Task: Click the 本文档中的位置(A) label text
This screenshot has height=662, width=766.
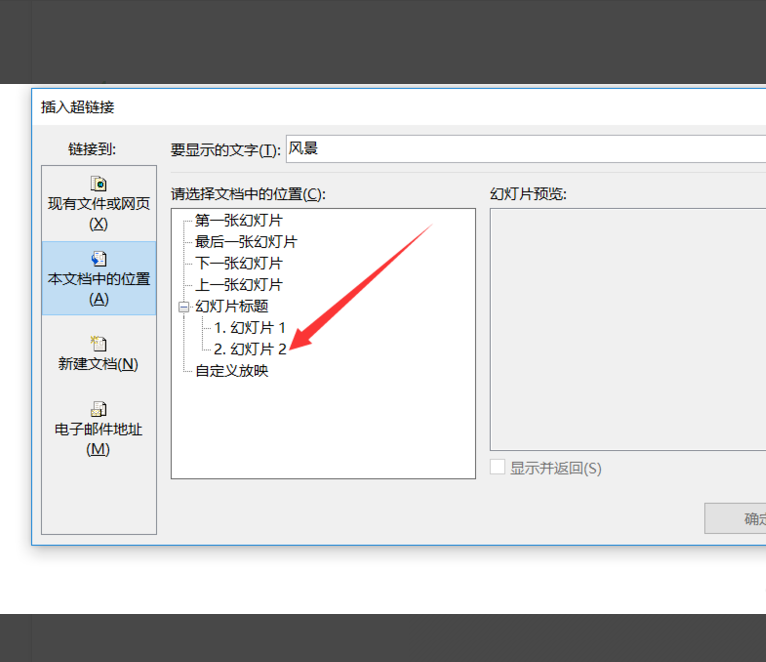Action: pos(99,288)
